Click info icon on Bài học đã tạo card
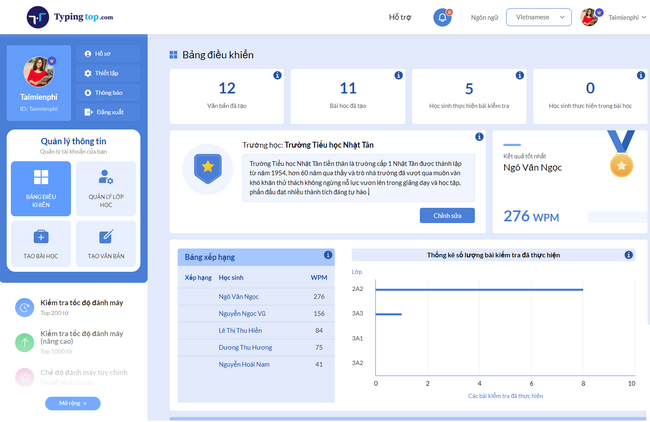 [x=398, y=75]
